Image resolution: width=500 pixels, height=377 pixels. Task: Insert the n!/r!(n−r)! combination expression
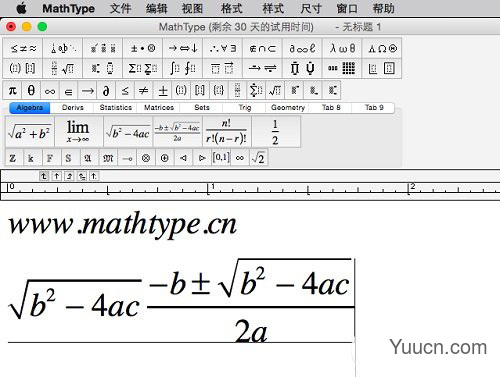(x=227, y=132)
